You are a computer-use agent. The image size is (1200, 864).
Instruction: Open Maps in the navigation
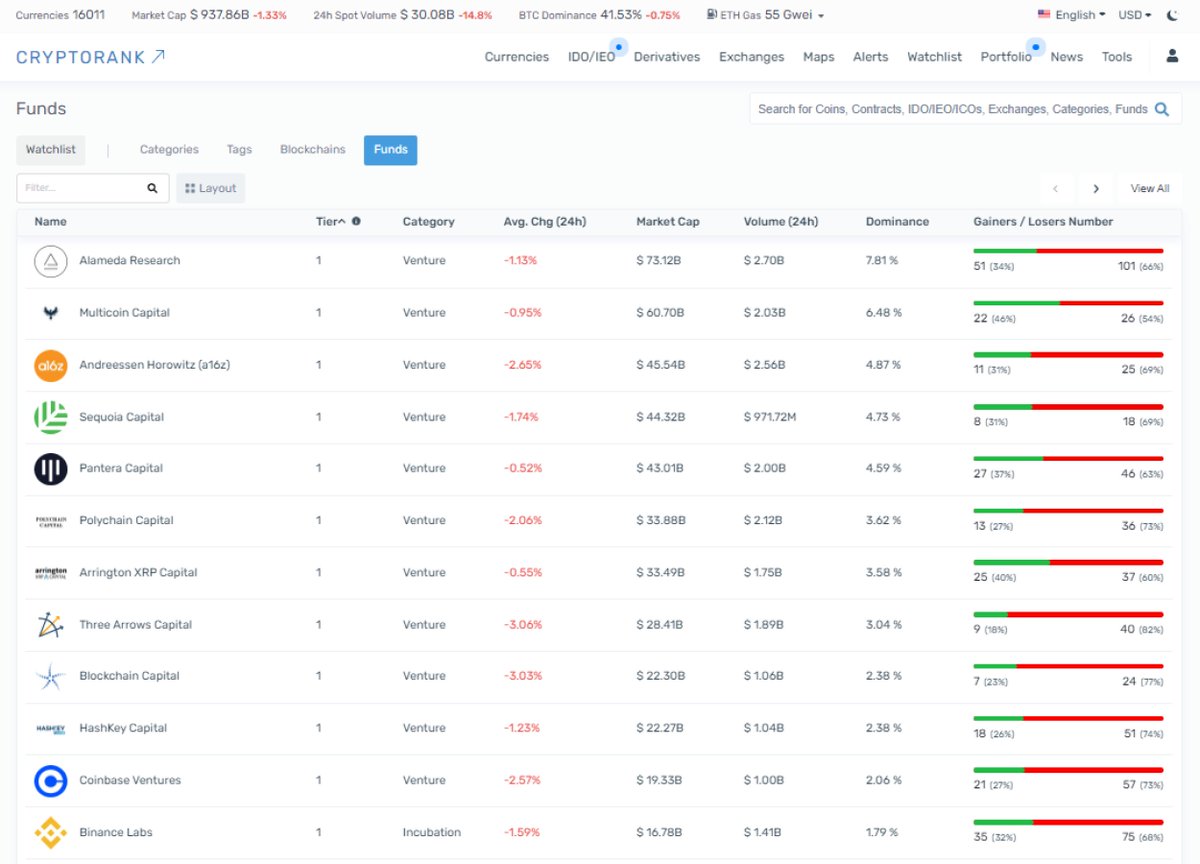tap(819, 57)
